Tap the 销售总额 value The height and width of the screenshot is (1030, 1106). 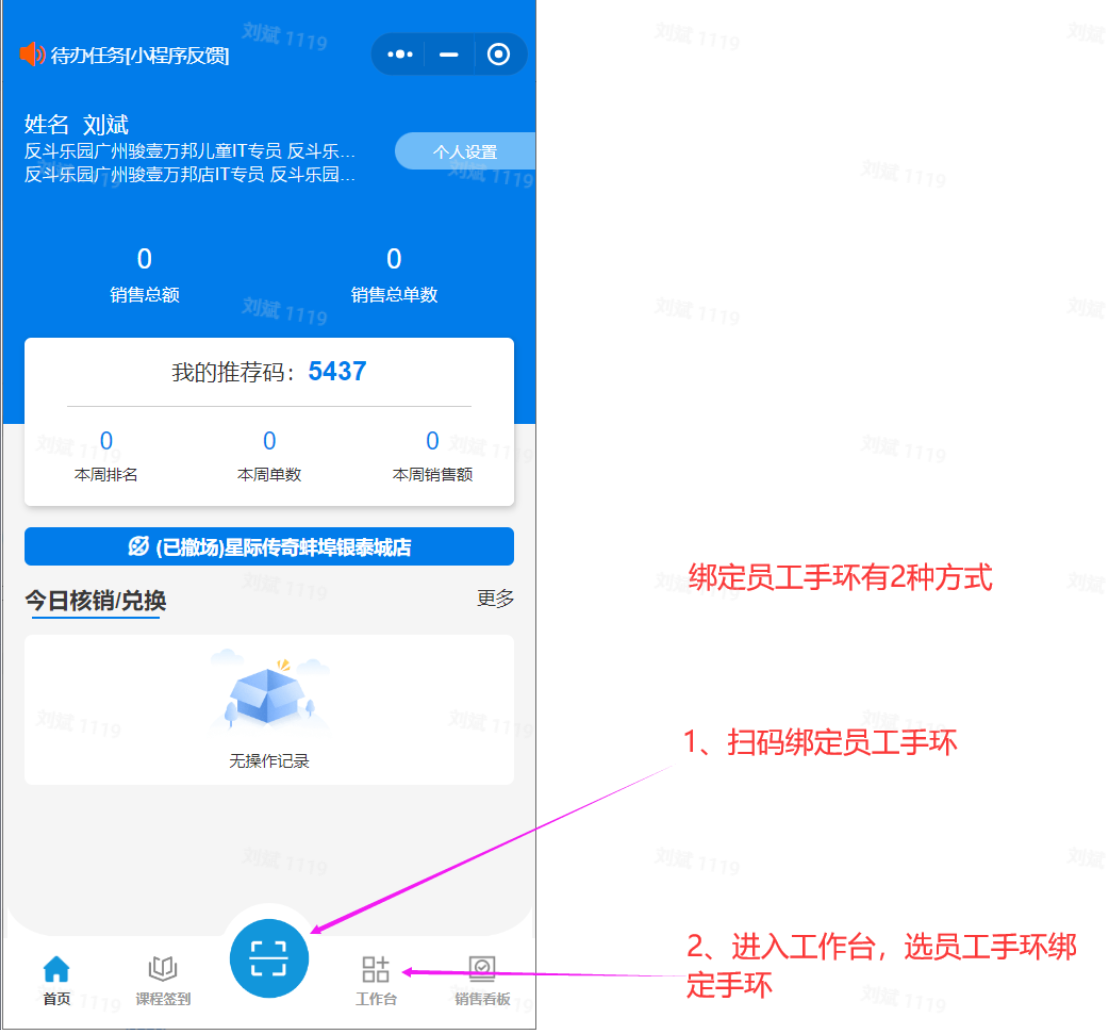click(x=144, y=260)
